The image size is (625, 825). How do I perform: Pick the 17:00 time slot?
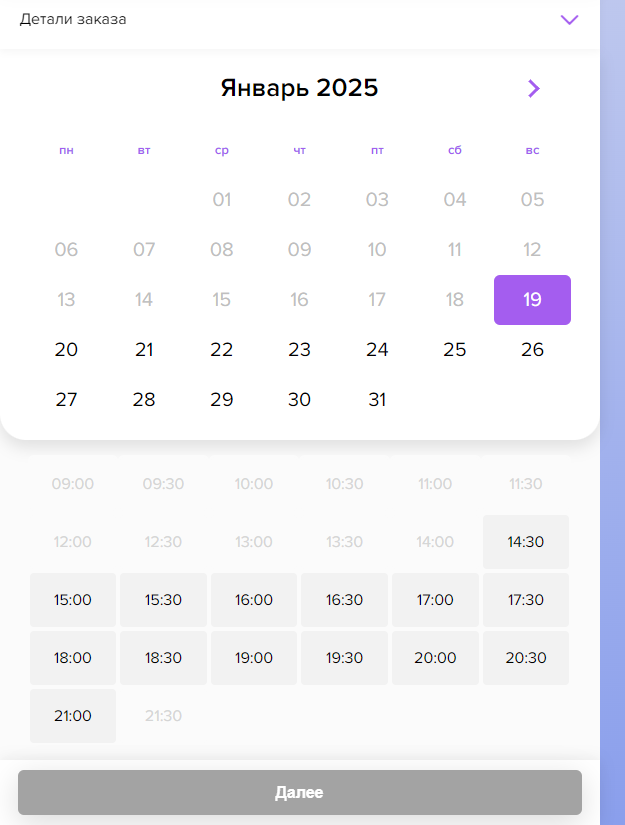[435, 600]
